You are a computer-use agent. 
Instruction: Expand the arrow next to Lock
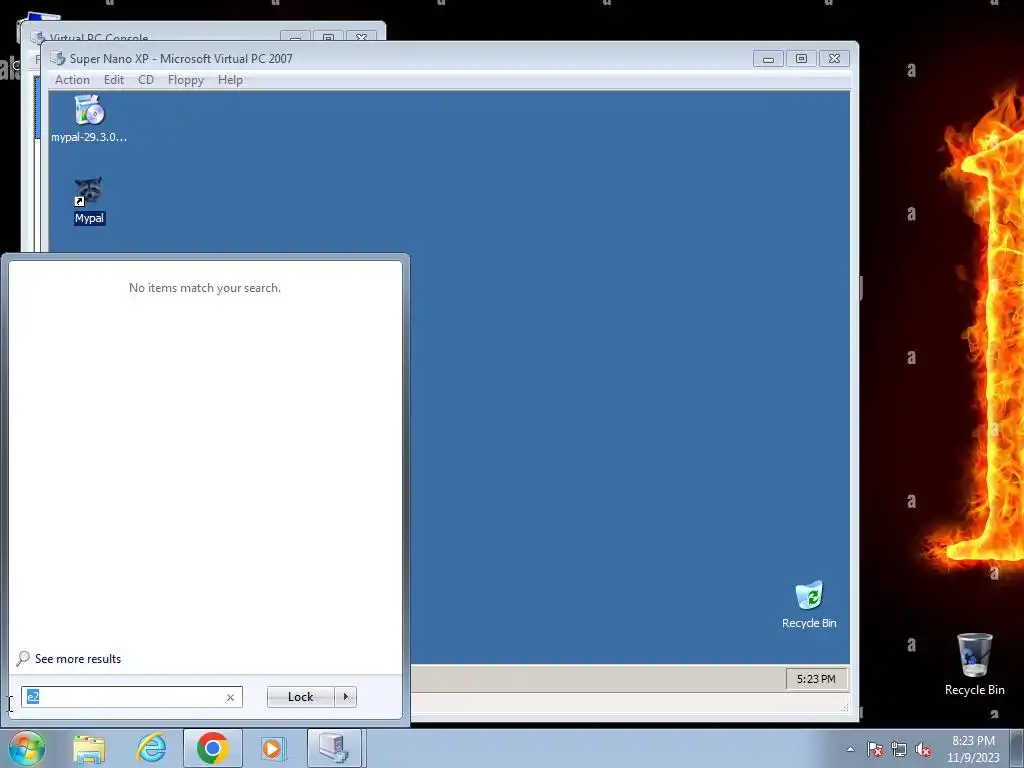(345, 697)
